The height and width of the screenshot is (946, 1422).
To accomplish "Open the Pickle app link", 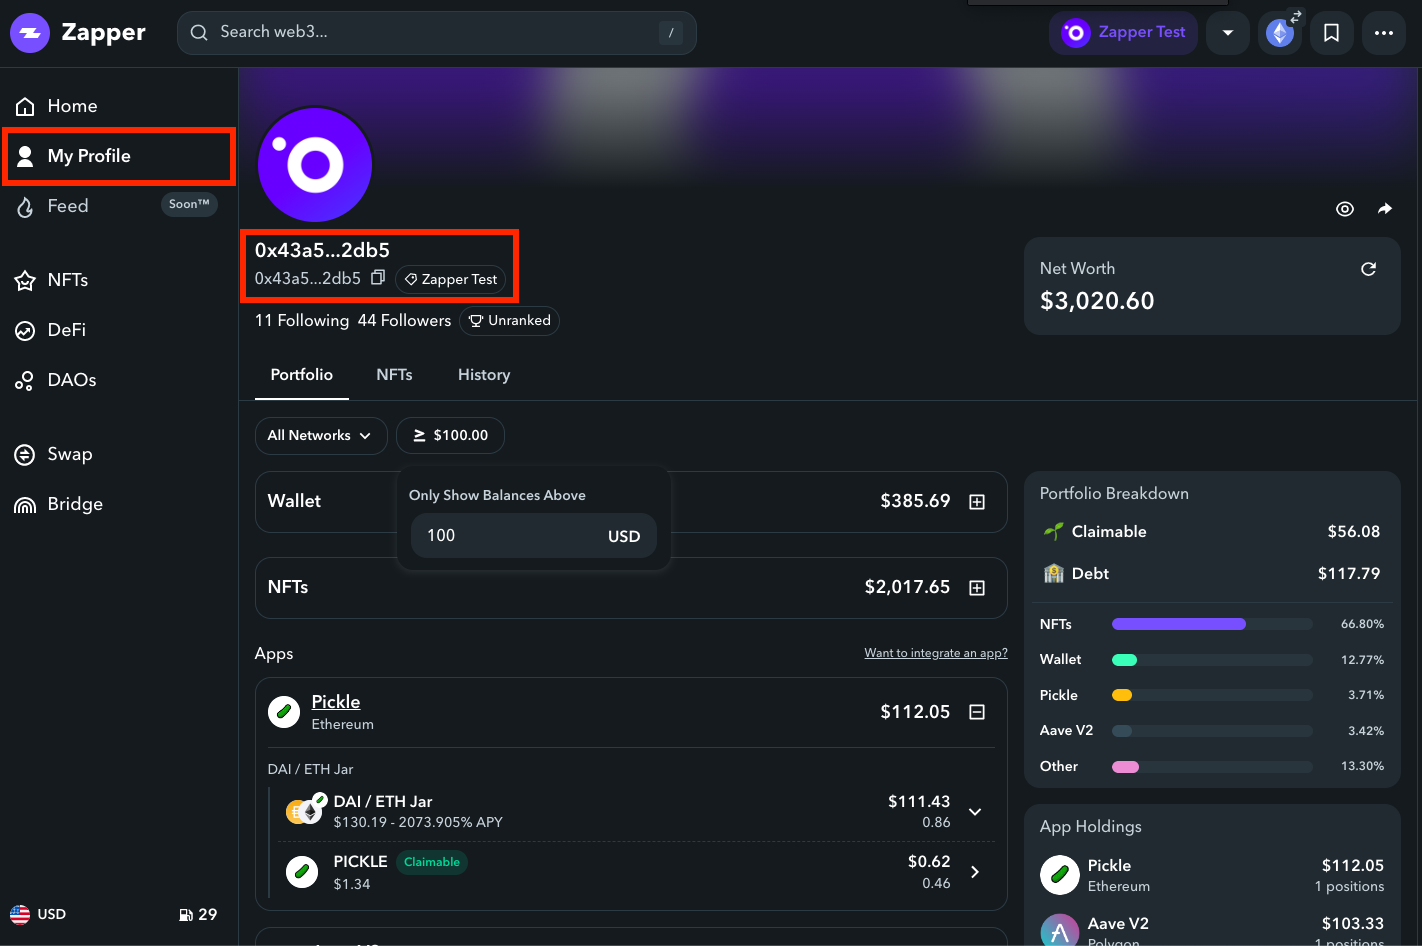I will pyautogui.click(x=336, y=702).
